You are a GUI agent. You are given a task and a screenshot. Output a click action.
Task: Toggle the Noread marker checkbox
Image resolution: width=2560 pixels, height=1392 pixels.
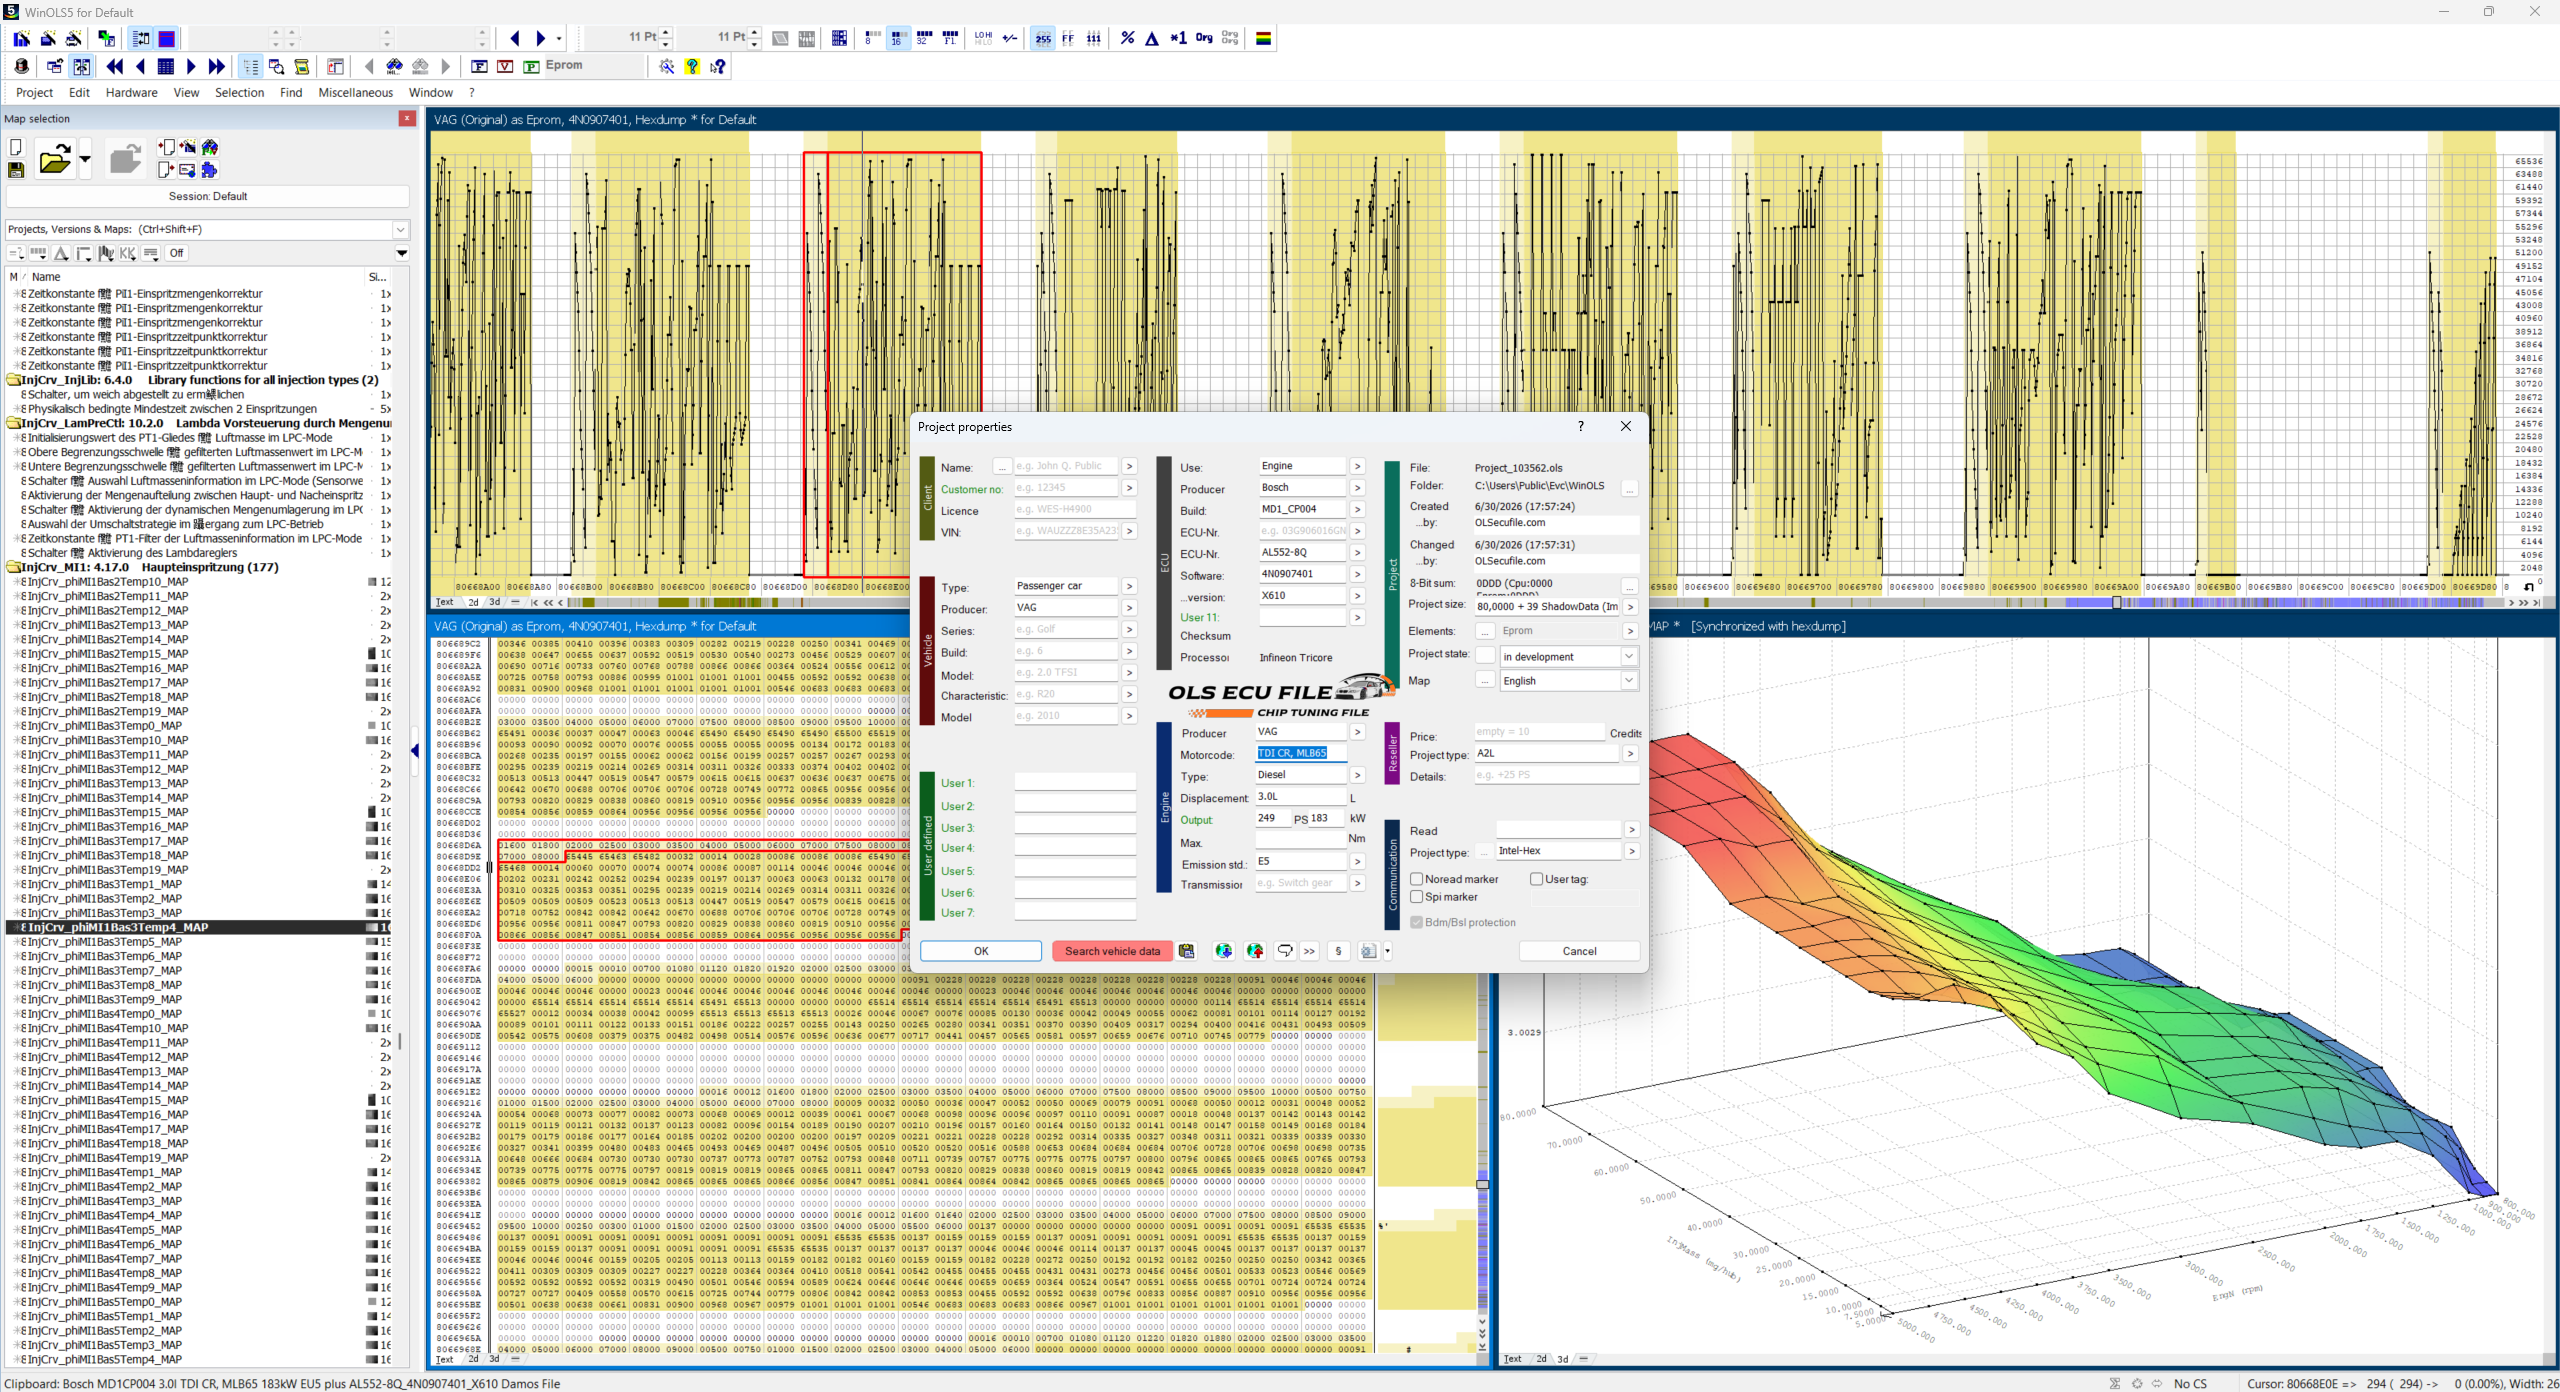1417,879
